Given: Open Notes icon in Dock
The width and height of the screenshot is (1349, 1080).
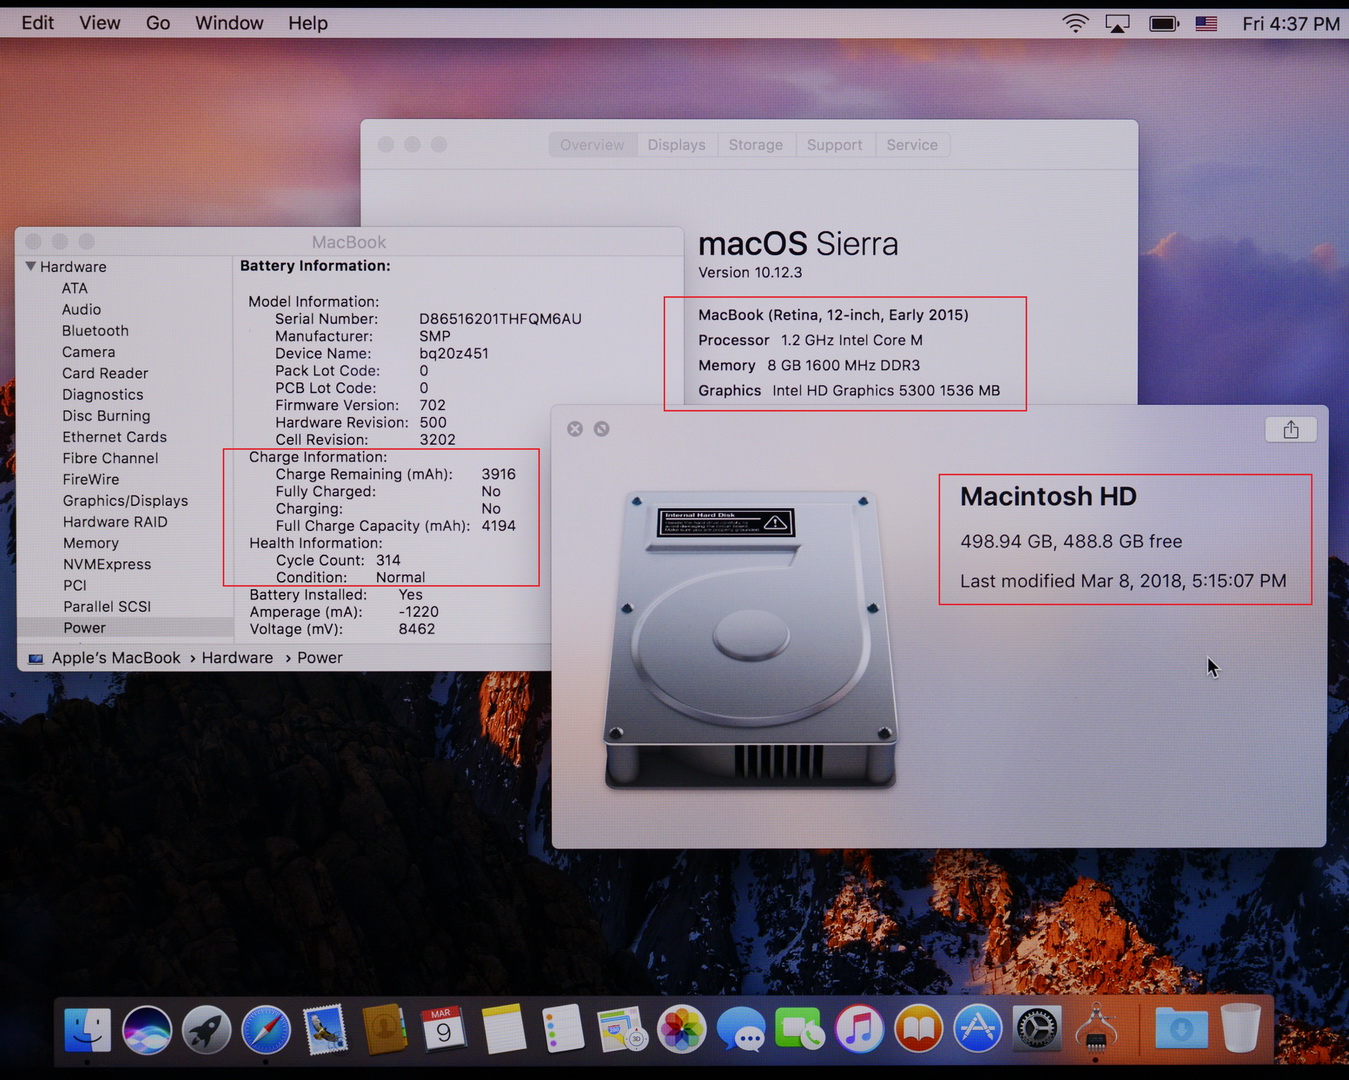Looking at the screenshot, I should point(504,1029).
